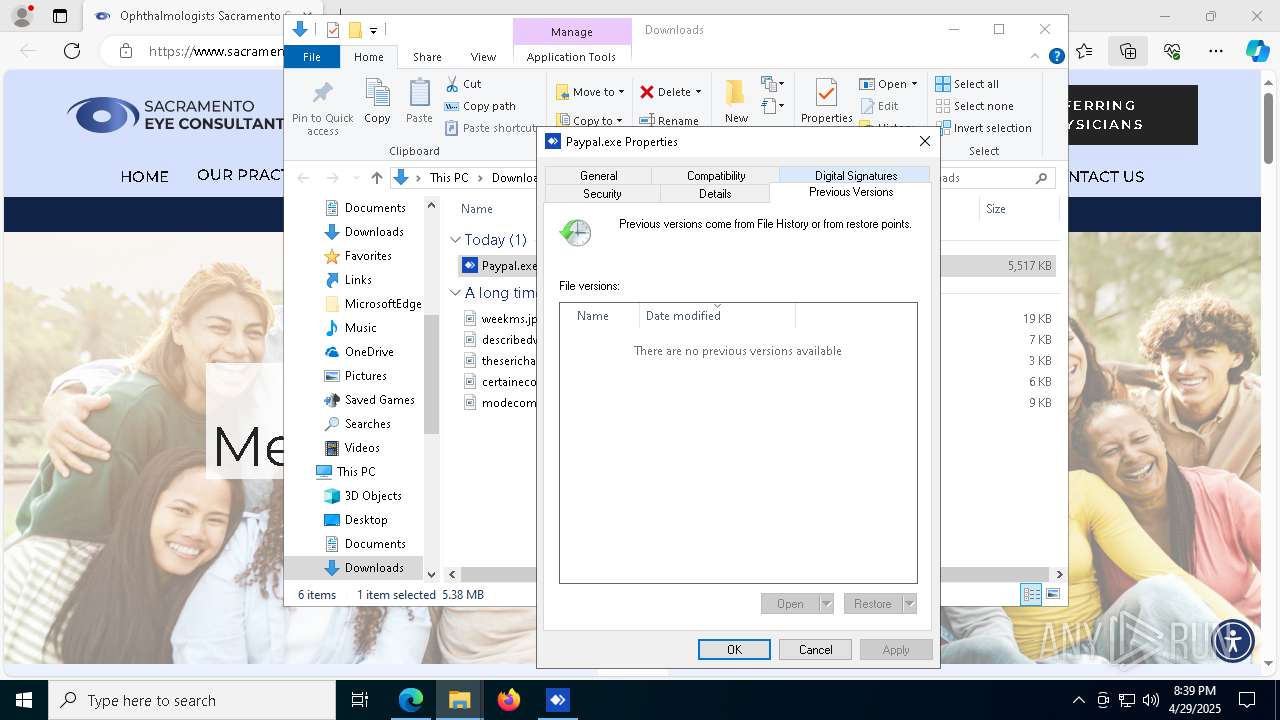
Task: Switch to details view icon in status bar
Action: tap(1031, 595)
